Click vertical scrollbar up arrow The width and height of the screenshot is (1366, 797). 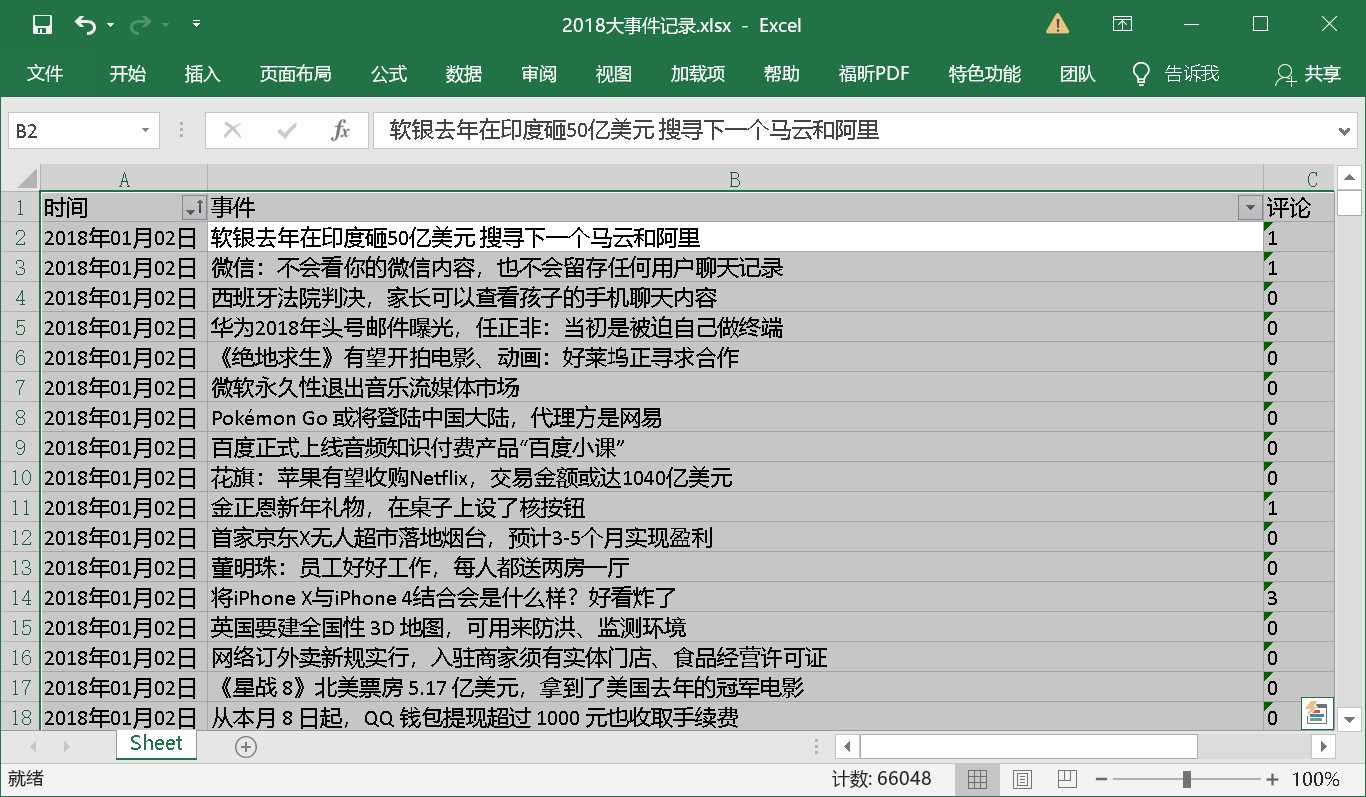click(1349, 178)
